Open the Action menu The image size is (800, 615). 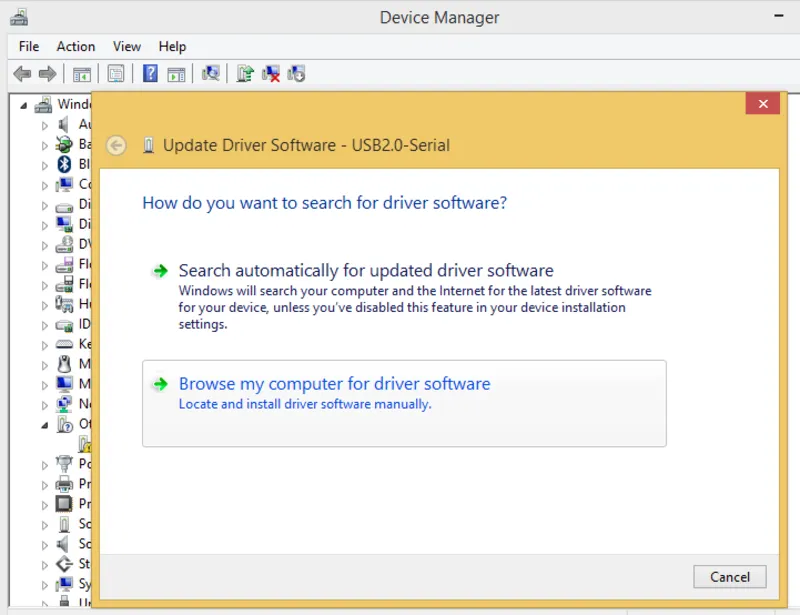pos(75,46)
